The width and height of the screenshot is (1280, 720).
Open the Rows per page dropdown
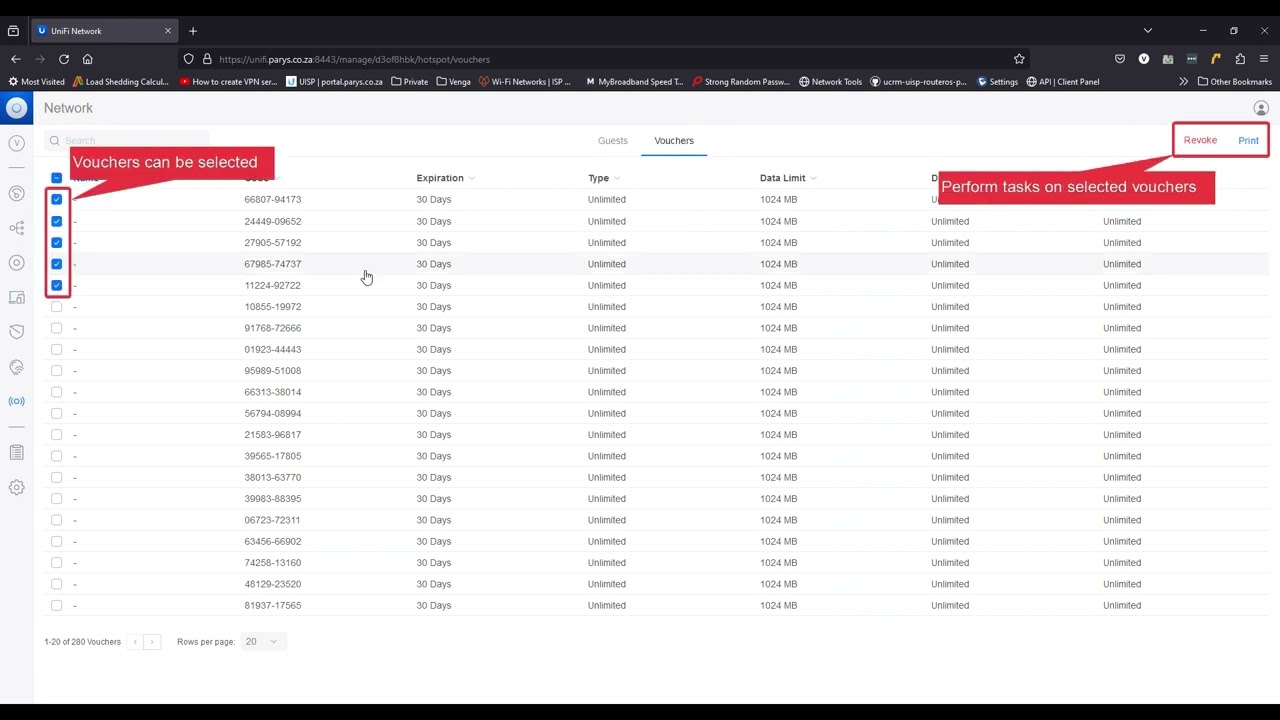coord(262,641)
